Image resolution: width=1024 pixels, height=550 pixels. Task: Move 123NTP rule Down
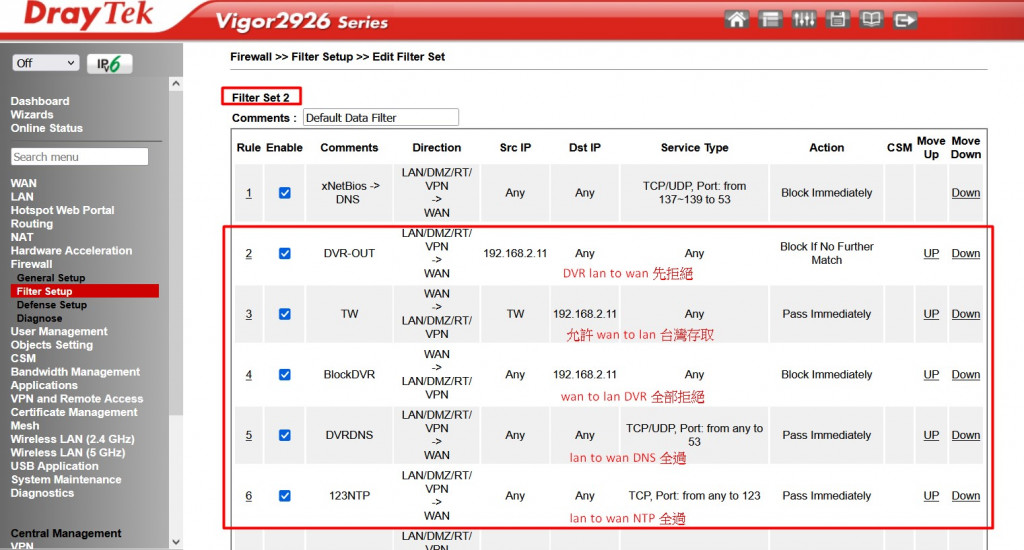click(x=965, y=496)
